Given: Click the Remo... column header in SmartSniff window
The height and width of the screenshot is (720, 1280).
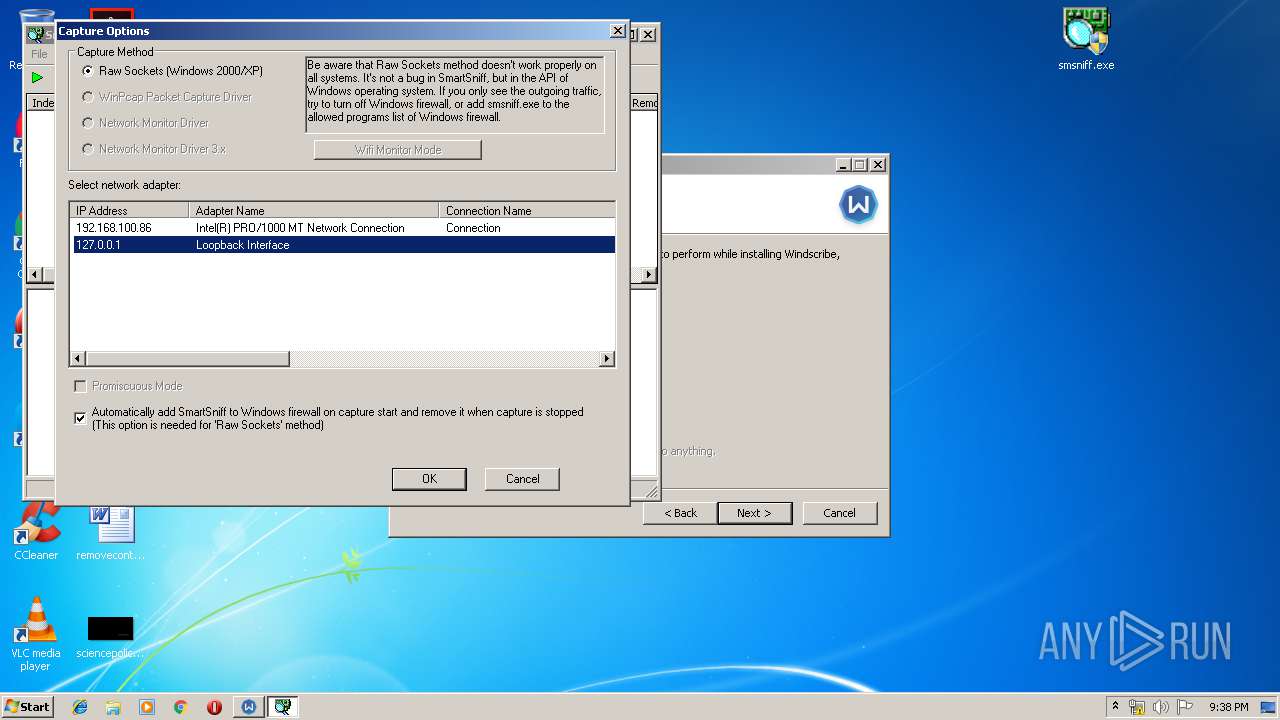Looking at the screenshot, I should [644, 103].
